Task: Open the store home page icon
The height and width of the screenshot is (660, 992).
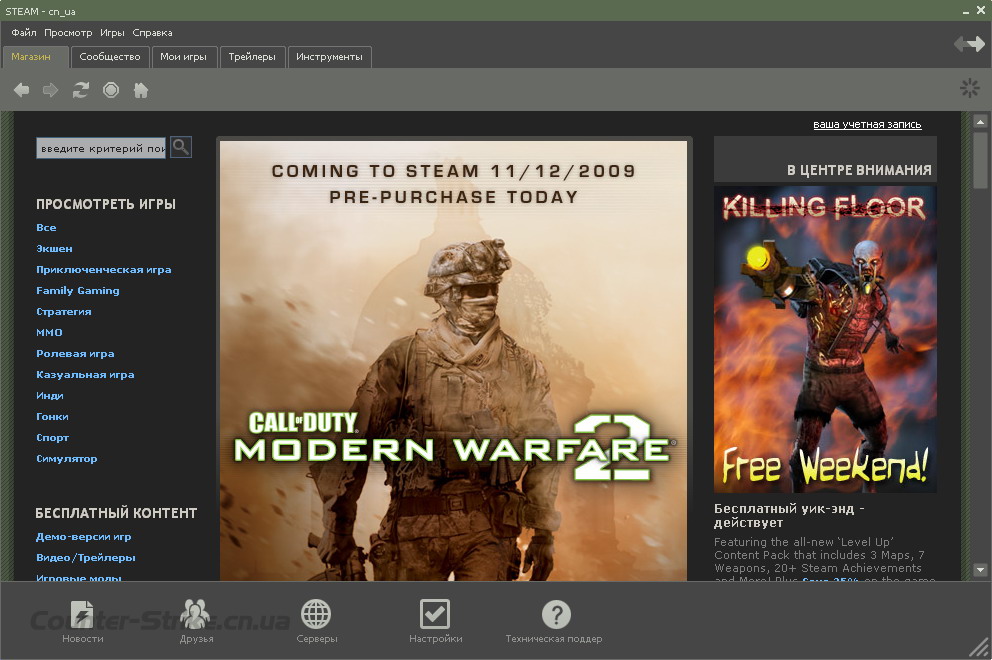Action: click(140, 90)
